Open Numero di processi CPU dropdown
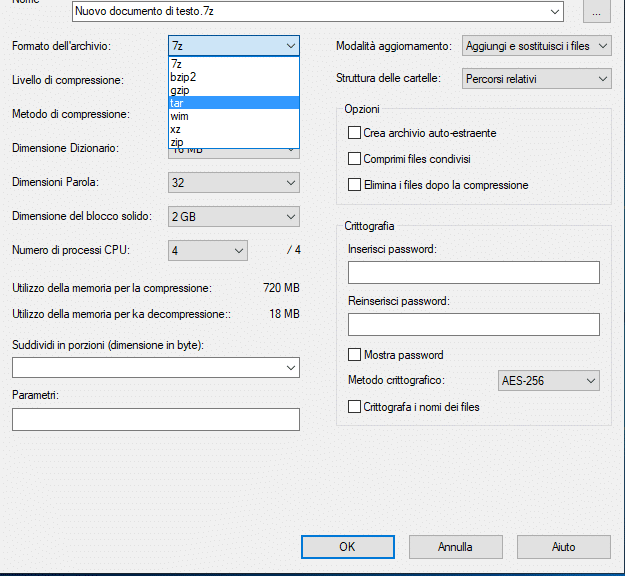This screenshot has height=576, width=625. (208, 250)
